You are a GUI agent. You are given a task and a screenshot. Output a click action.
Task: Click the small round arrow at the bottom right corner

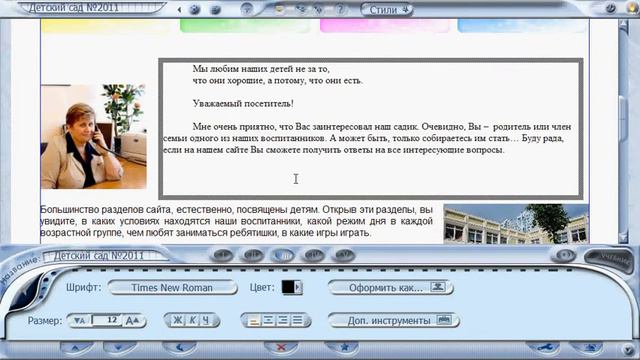pyautogui.click(x=629, y=350)
